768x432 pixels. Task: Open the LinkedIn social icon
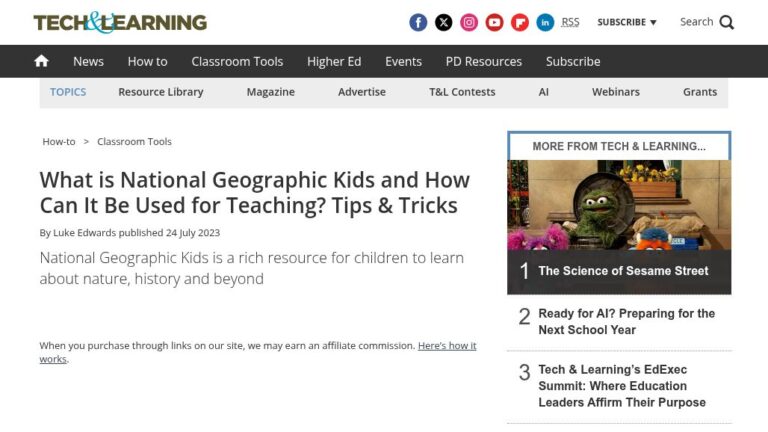pyautogui.click(x=545, y=23)
